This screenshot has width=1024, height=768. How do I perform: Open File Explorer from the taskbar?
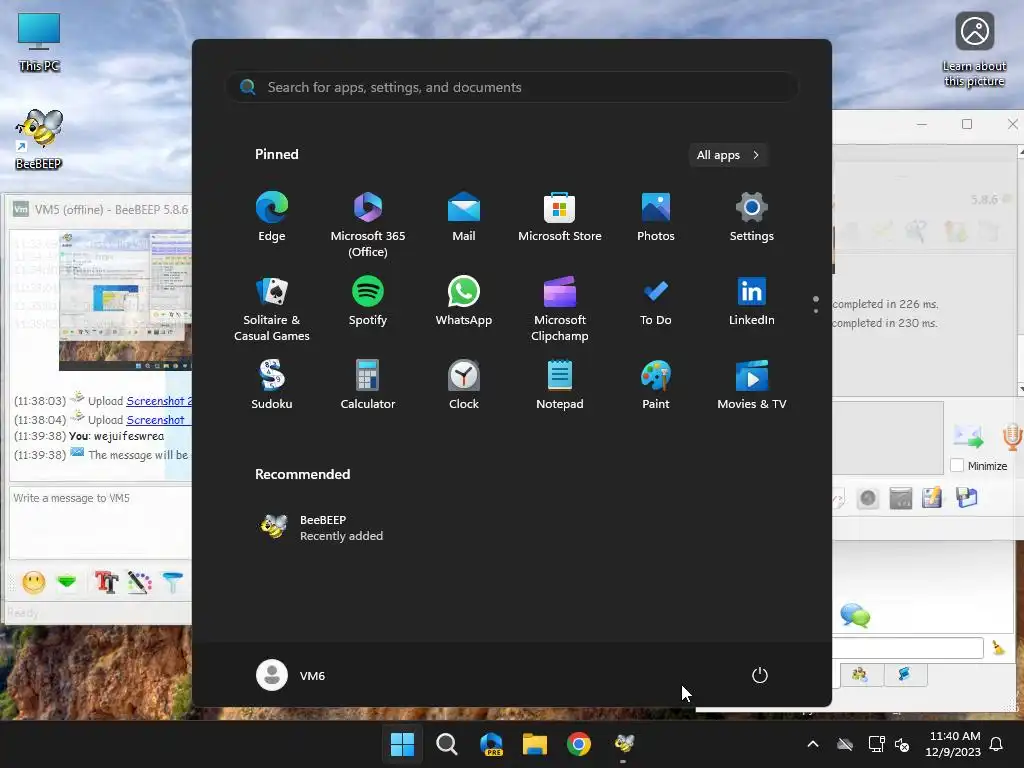(535, 744)
